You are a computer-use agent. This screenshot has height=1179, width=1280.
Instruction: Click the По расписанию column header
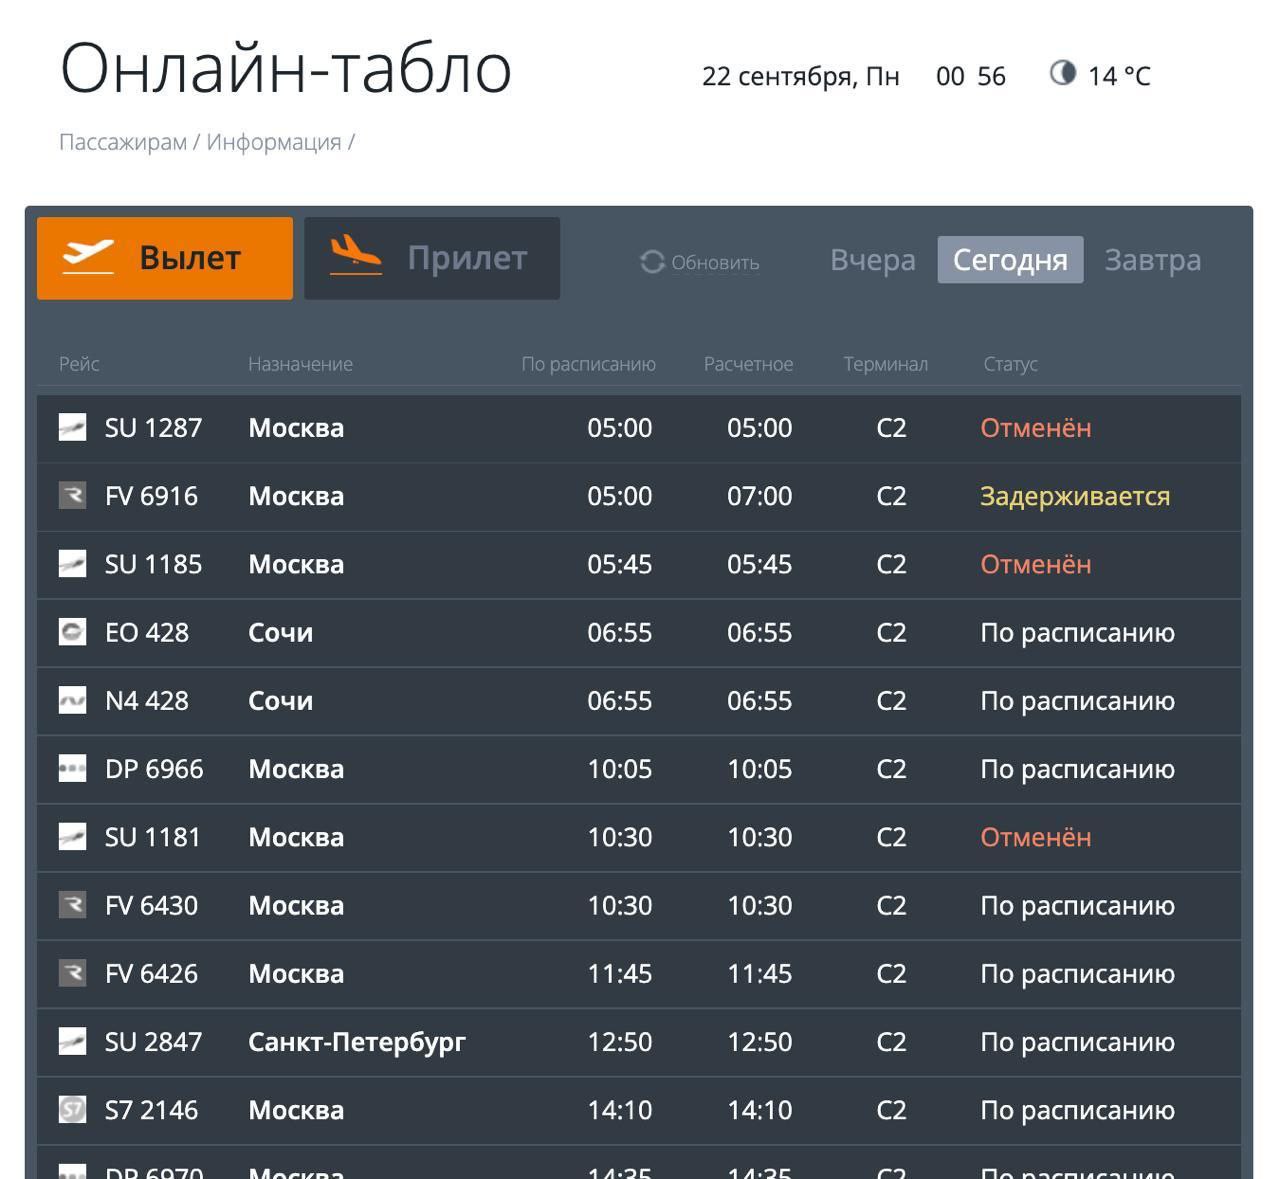click(588, 364)
